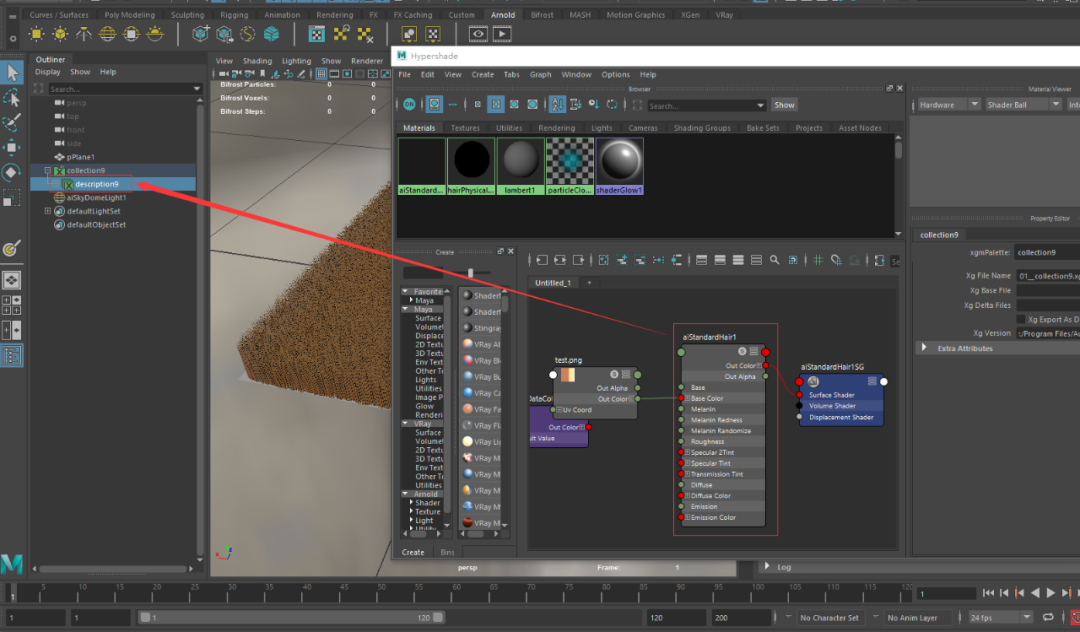The height and width of the screenshot is (632, 1080).
Task: Click Hypershade input connections graph icon
Action: click(x=542, y=260)
